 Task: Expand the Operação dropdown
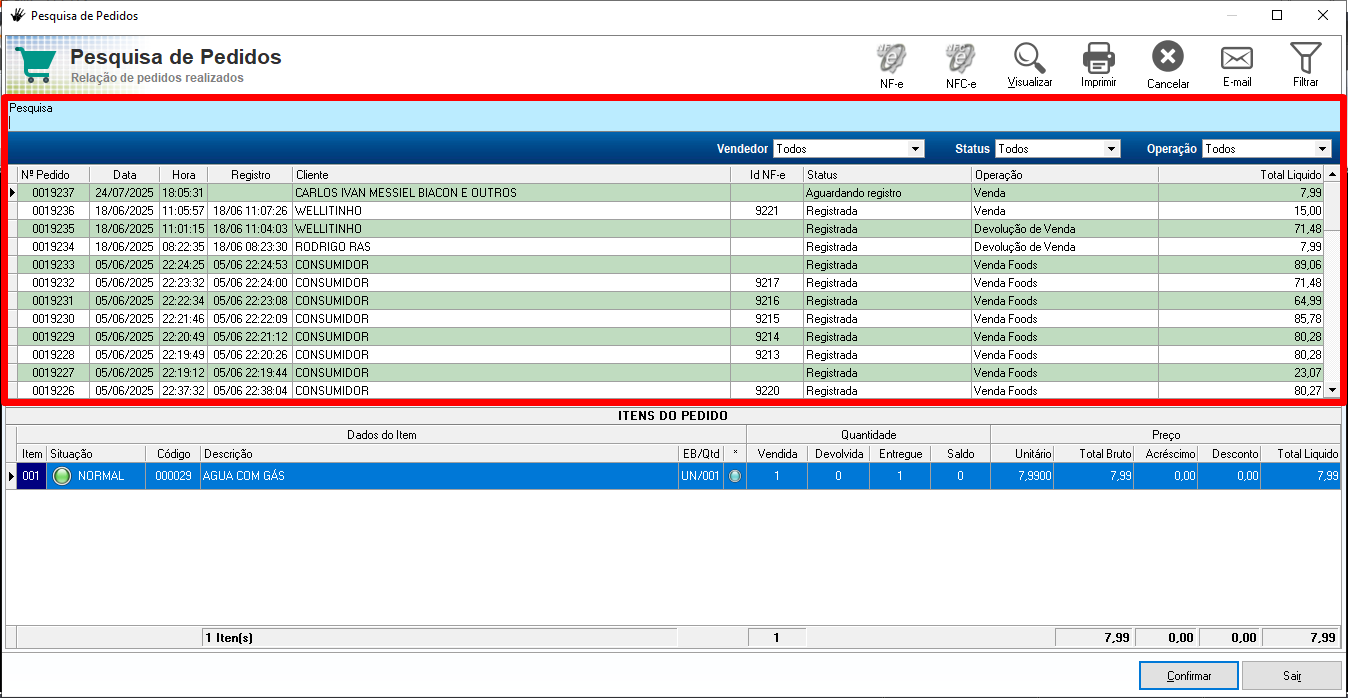pos(1323,149)
